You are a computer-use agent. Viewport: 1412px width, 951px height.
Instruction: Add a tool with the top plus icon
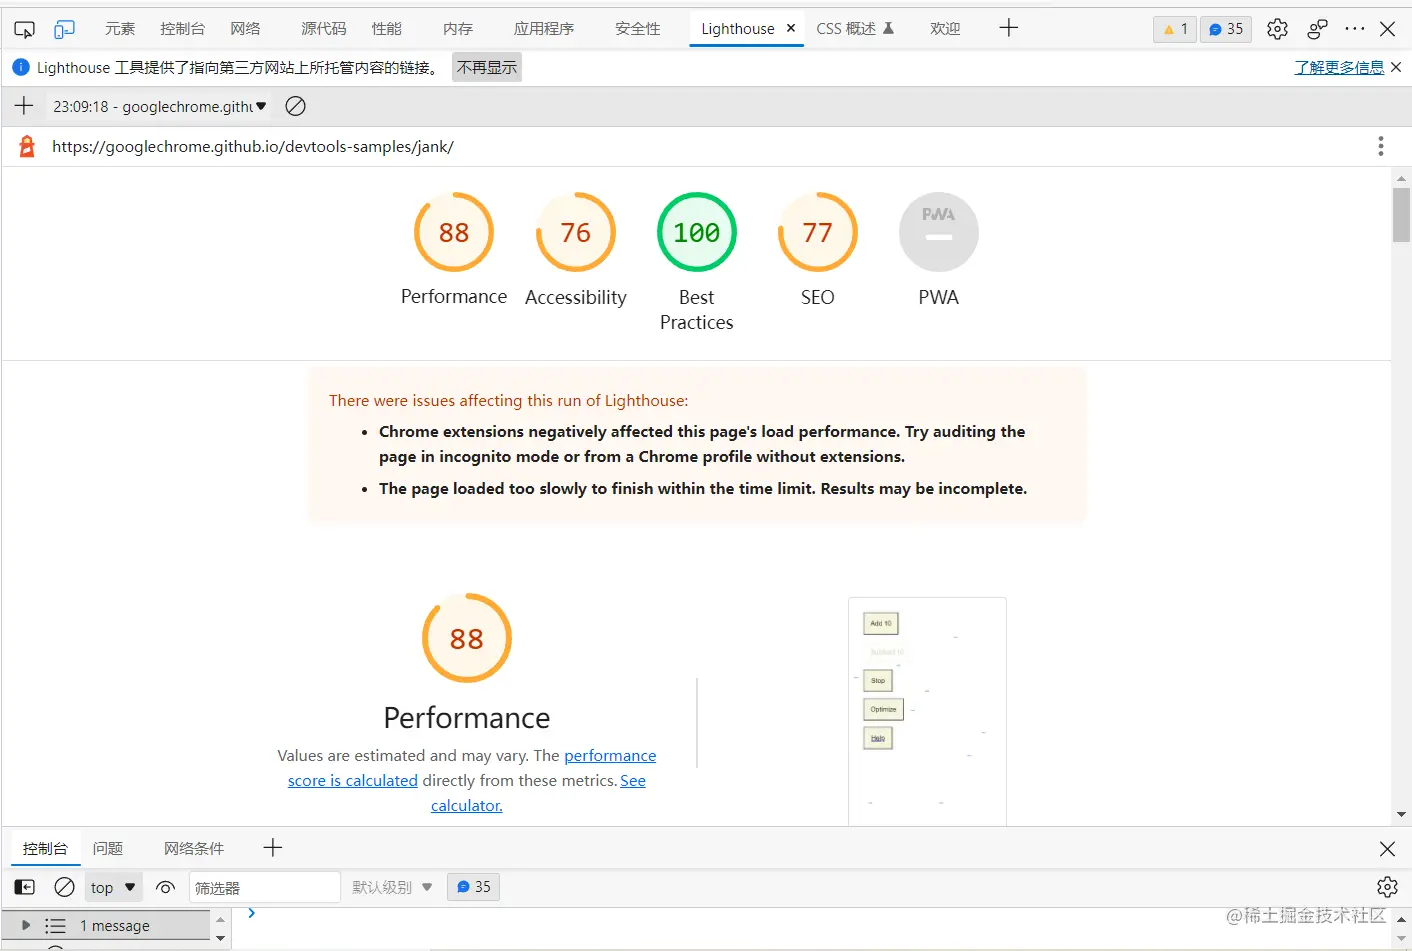pos(1009,28)
